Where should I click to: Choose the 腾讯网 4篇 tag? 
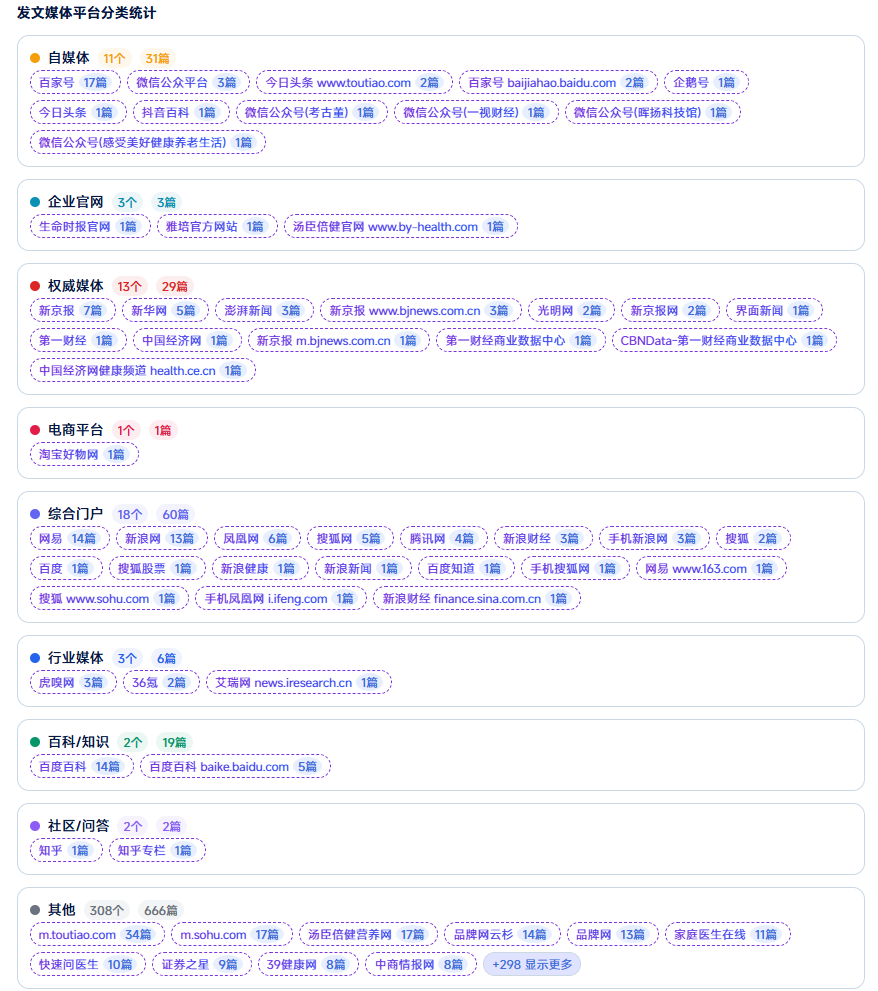(443, 538)
